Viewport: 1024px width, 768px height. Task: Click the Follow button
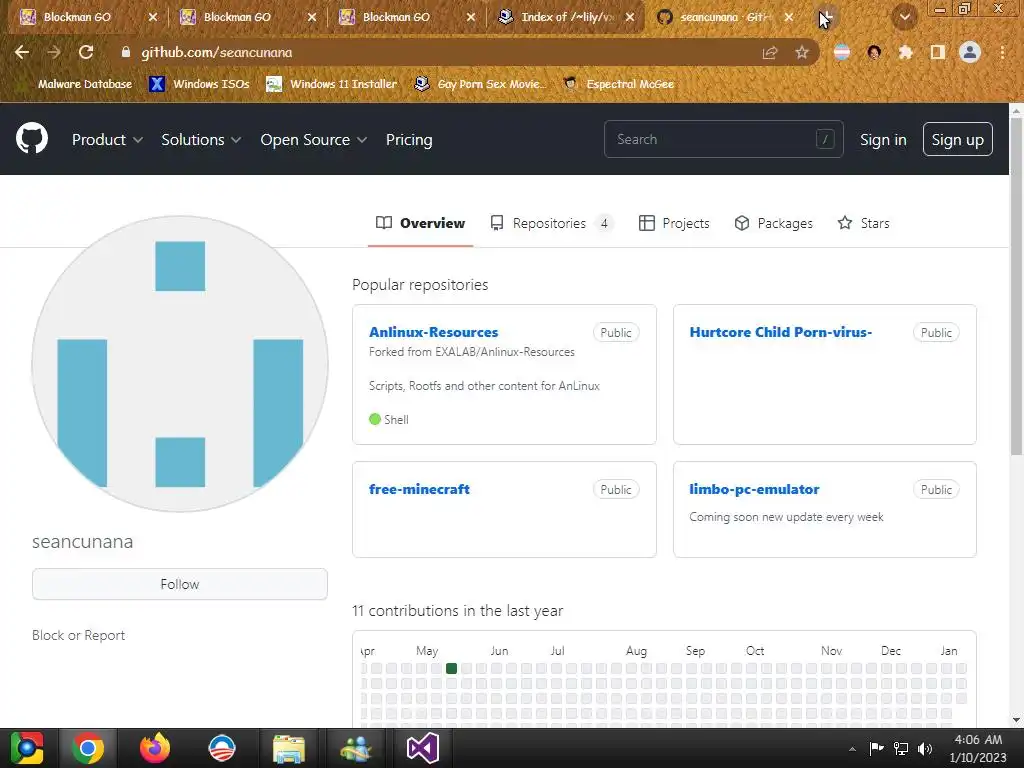(x=180, y=584)
